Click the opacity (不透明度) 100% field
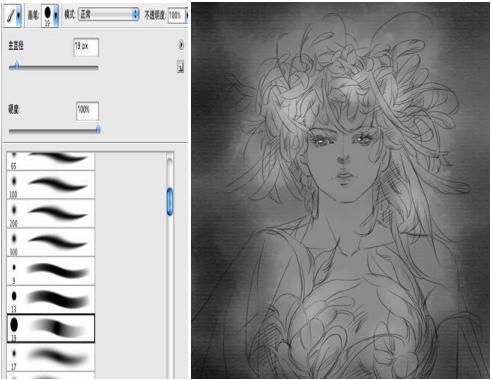The height and width of the screenshot is (380, 491). [176, 15]
